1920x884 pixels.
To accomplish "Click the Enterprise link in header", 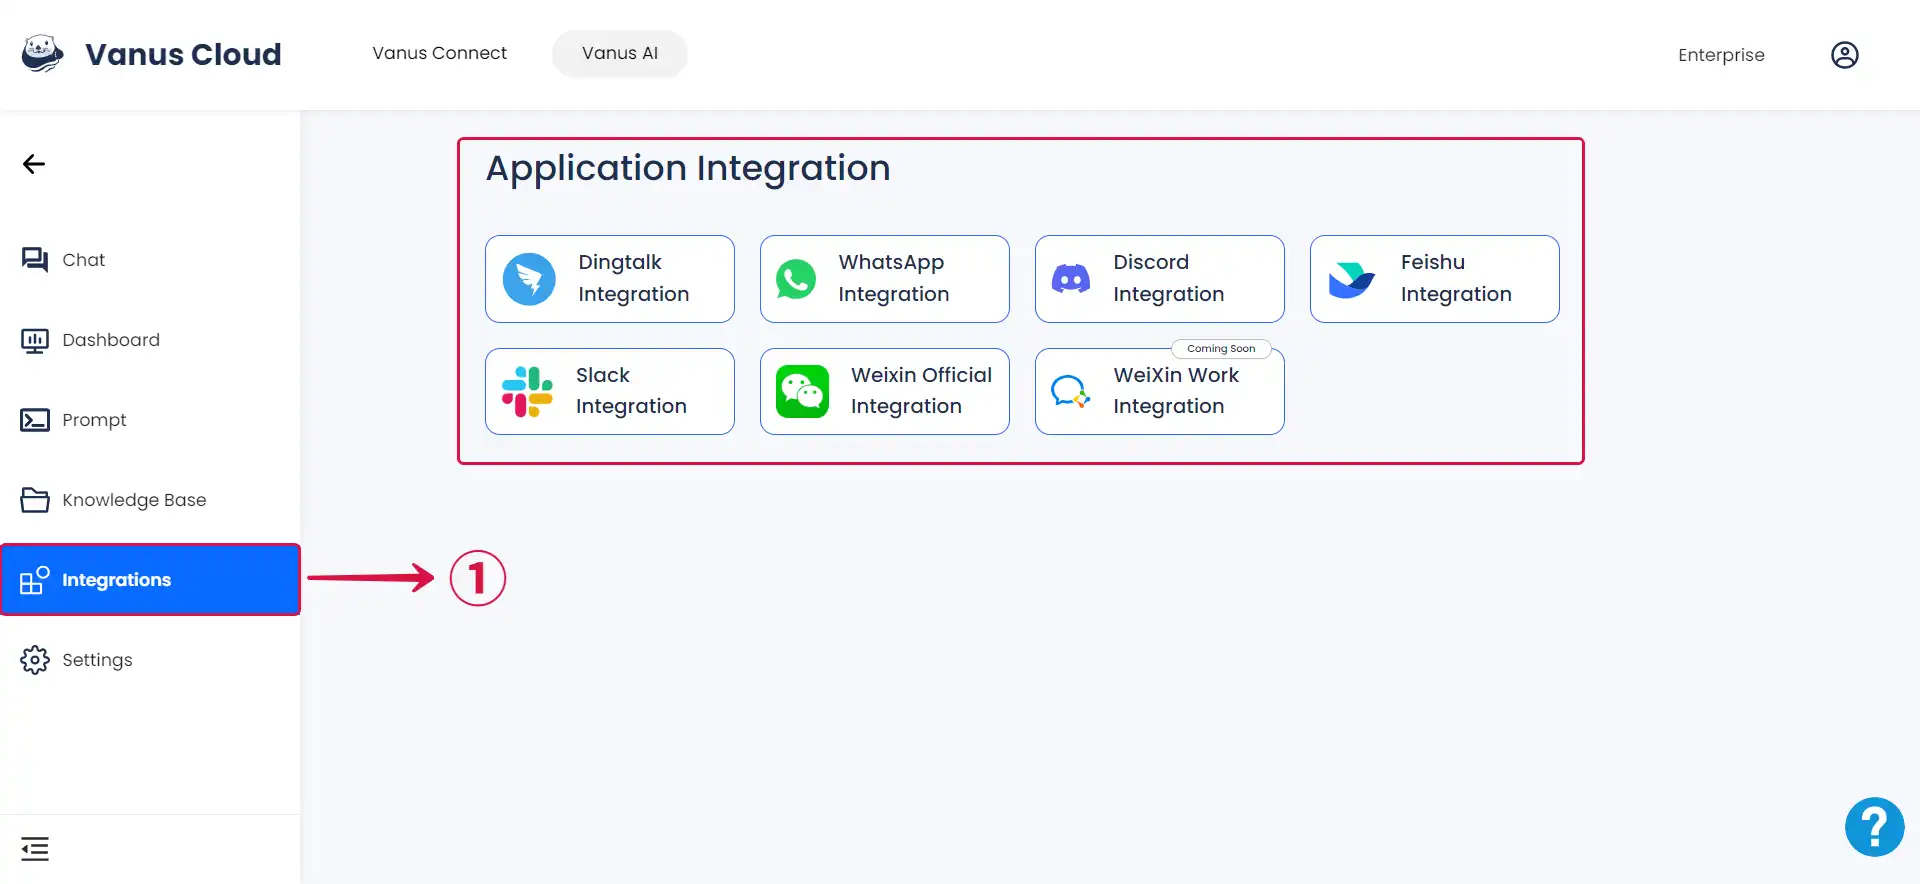I will [x=1721, y=55].
